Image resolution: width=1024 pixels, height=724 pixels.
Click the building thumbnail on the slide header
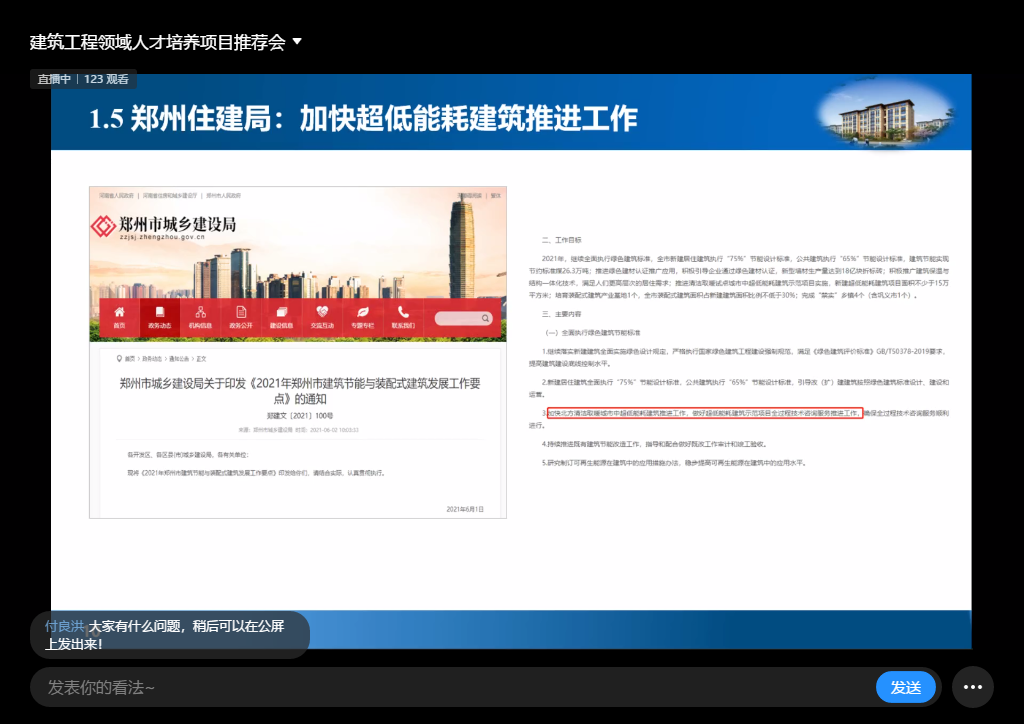click(x=885, y=112)
